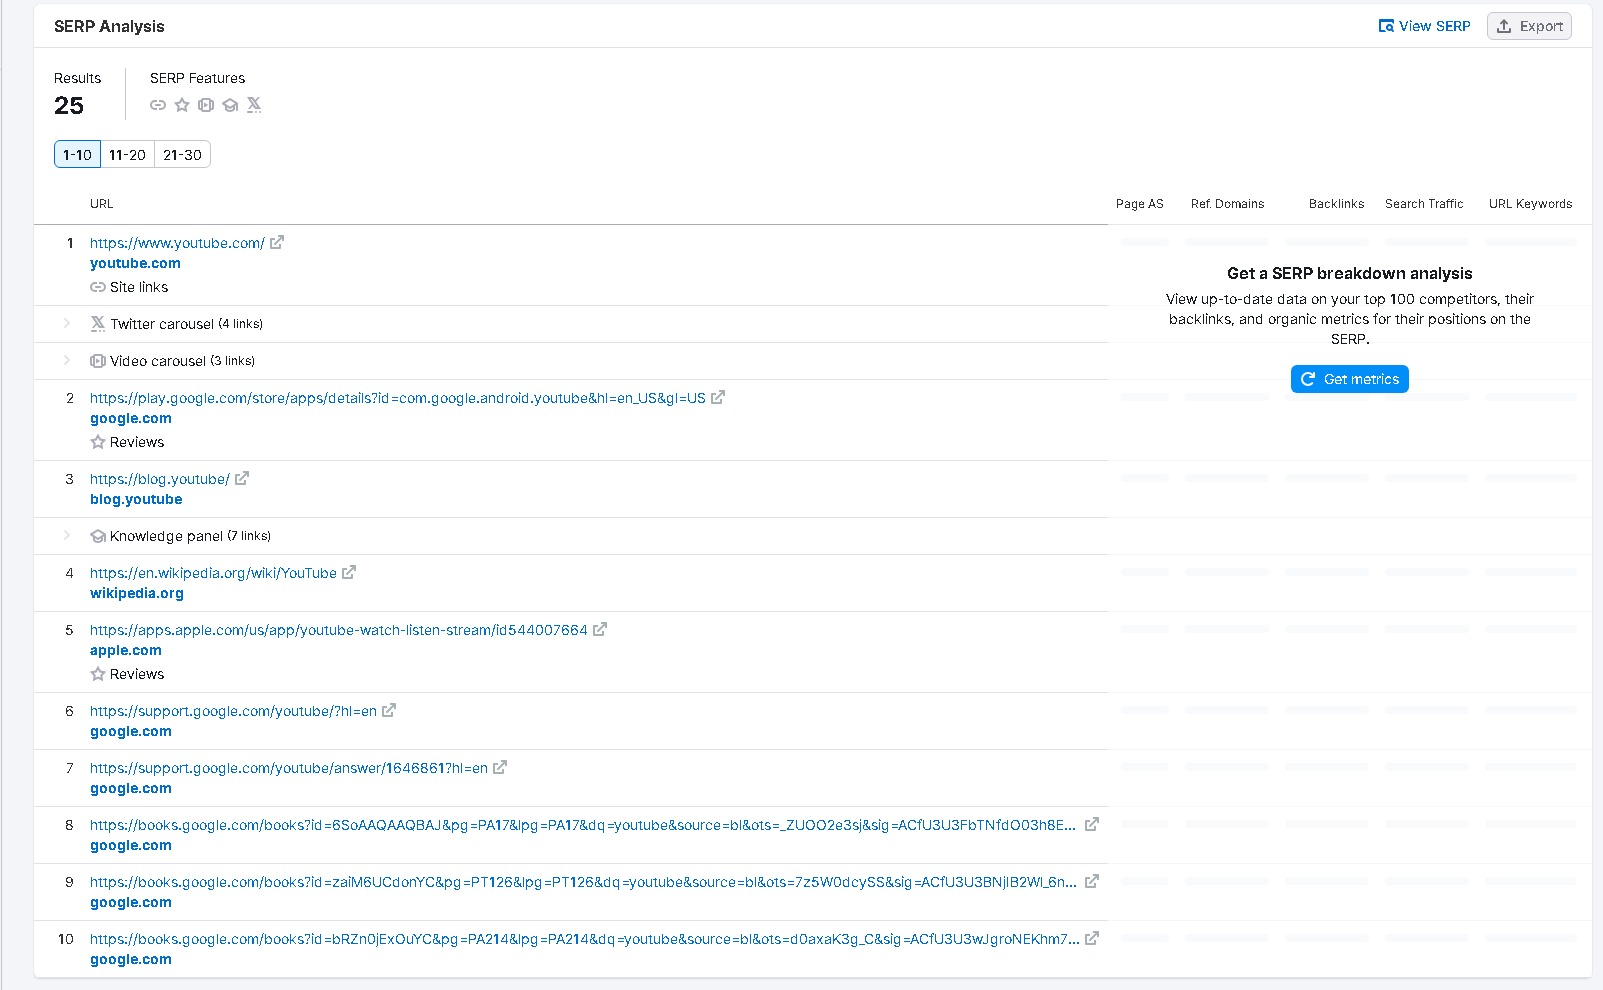Click the apple.com domain link
1603x990 pixels.
126,650
